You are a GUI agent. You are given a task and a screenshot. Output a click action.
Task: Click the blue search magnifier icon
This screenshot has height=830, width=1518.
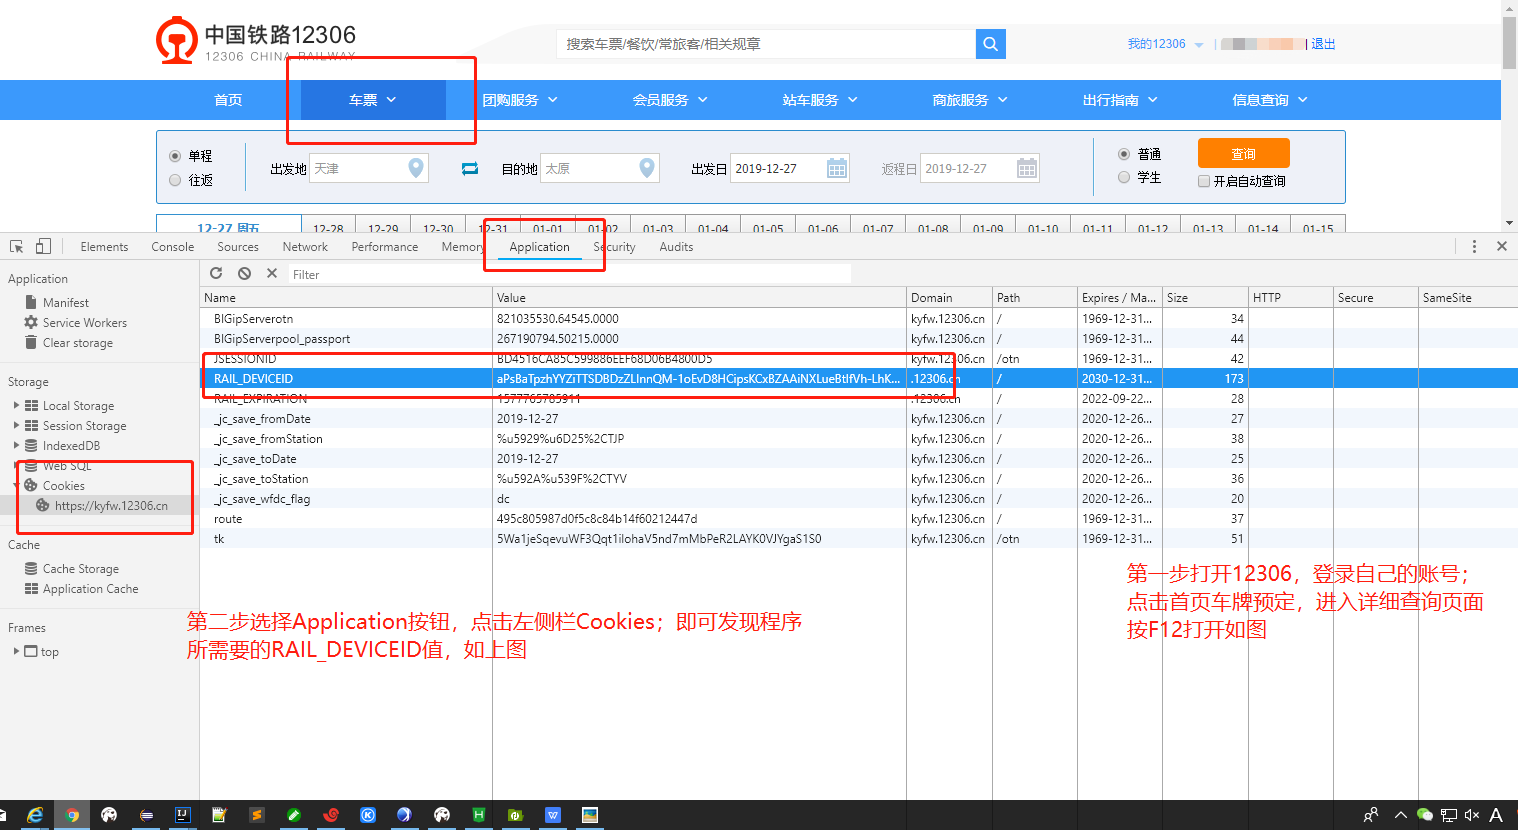click(990, 44)
